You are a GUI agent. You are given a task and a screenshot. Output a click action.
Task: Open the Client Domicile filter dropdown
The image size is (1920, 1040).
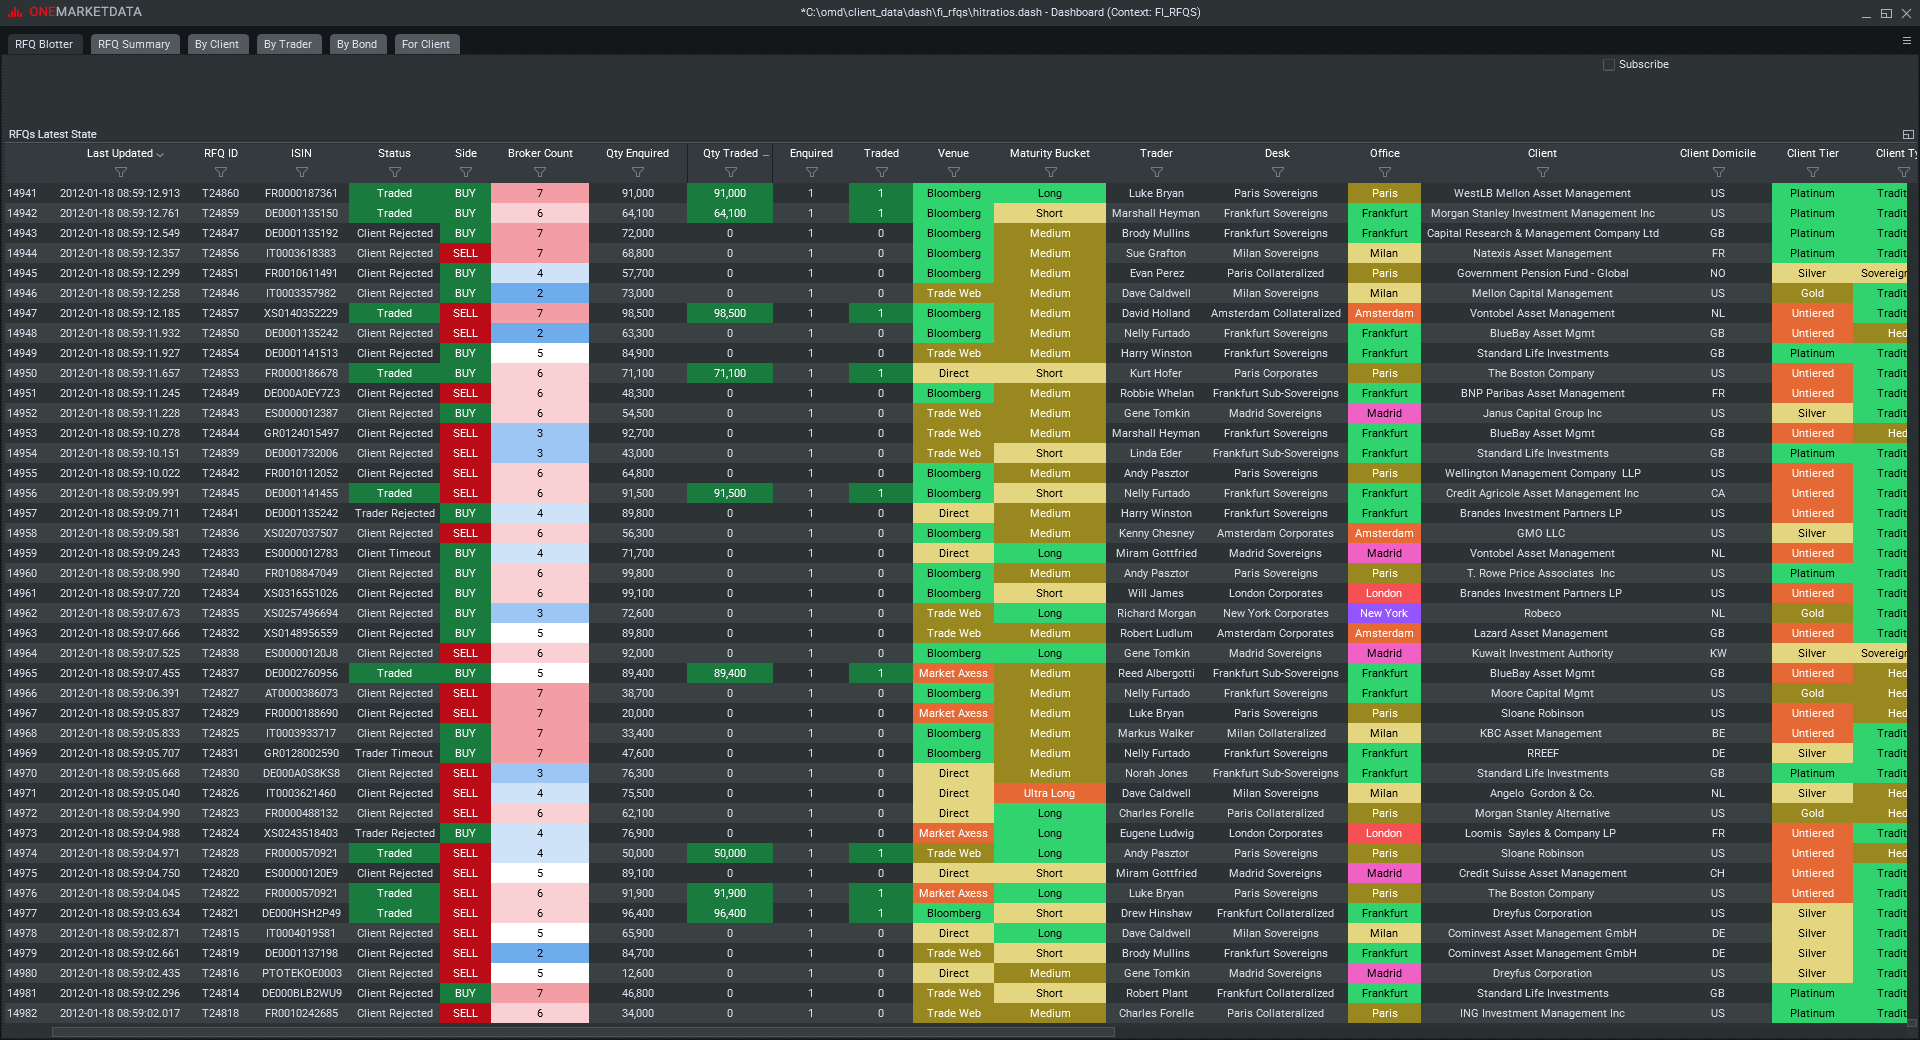1718,172
